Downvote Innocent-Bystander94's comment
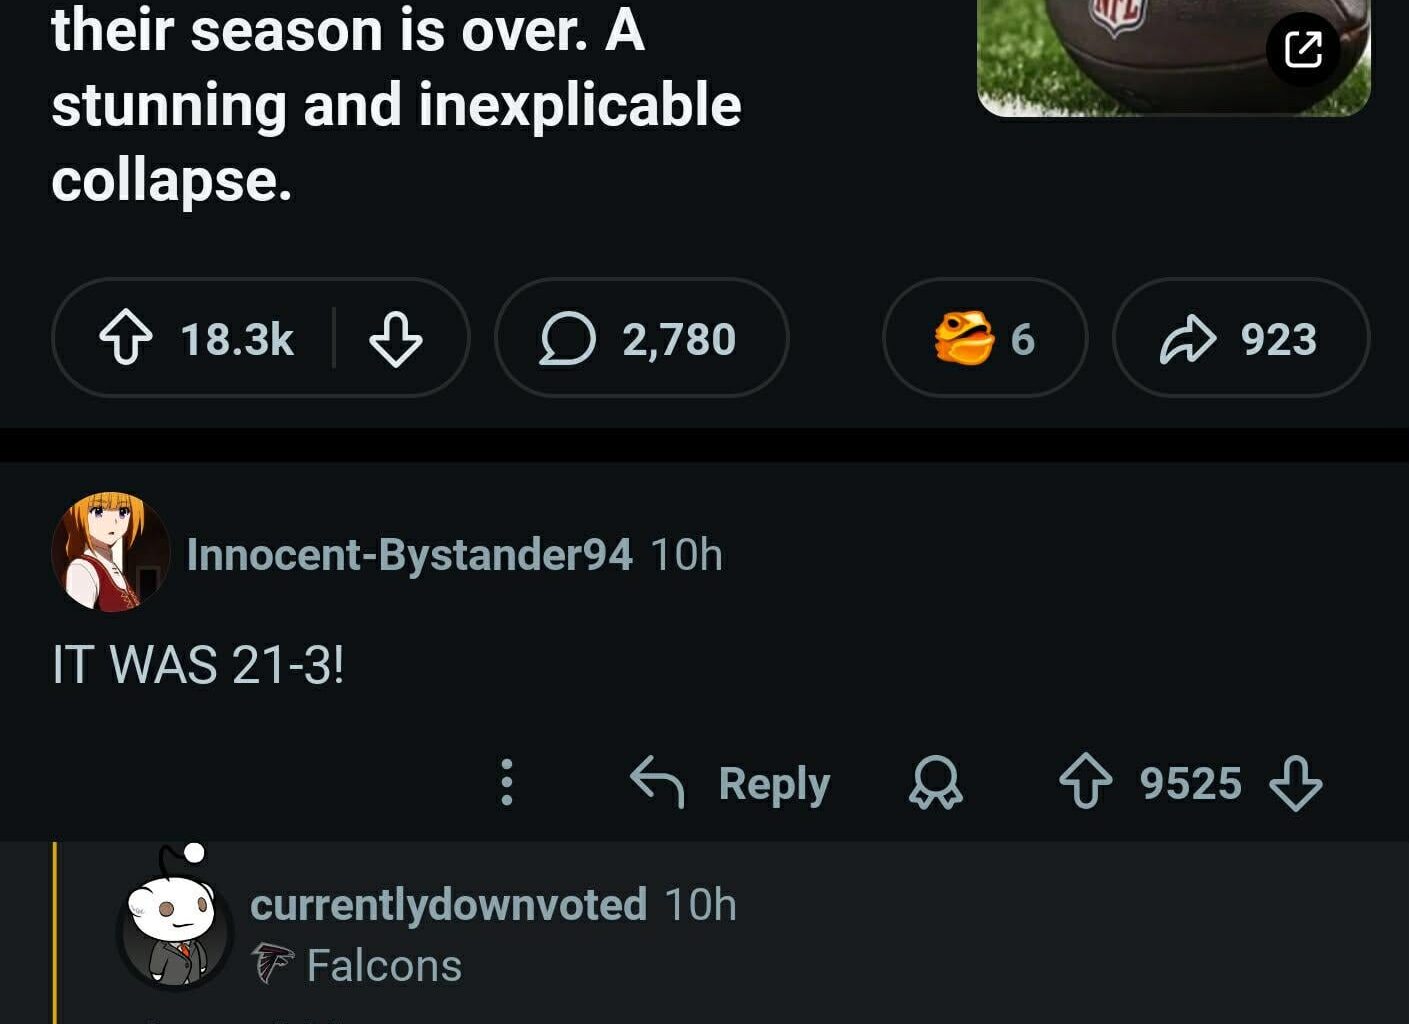 pos(1295,786)
